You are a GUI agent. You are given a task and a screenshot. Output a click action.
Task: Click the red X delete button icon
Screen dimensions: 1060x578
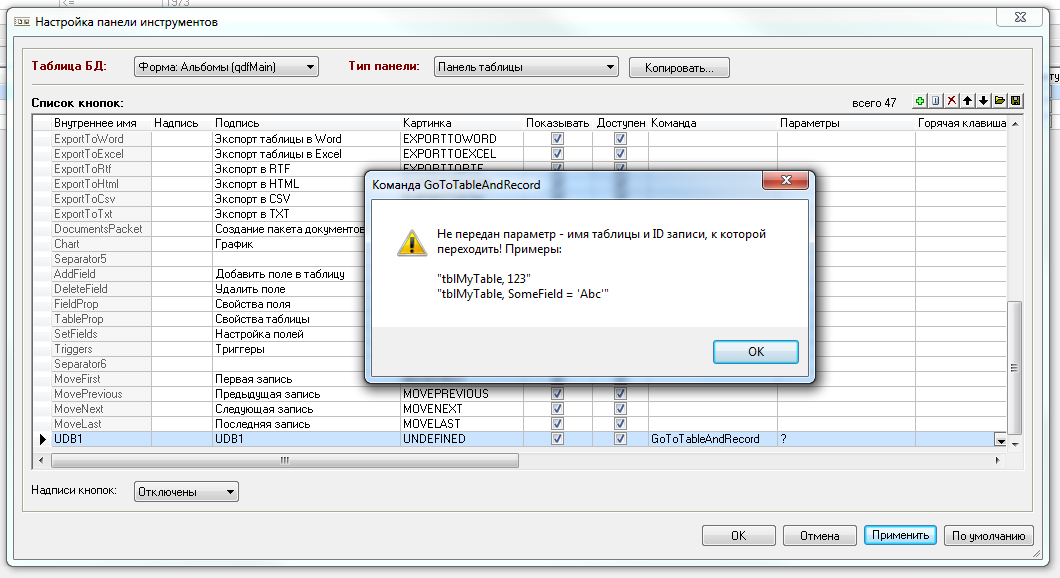click(952, 101)
